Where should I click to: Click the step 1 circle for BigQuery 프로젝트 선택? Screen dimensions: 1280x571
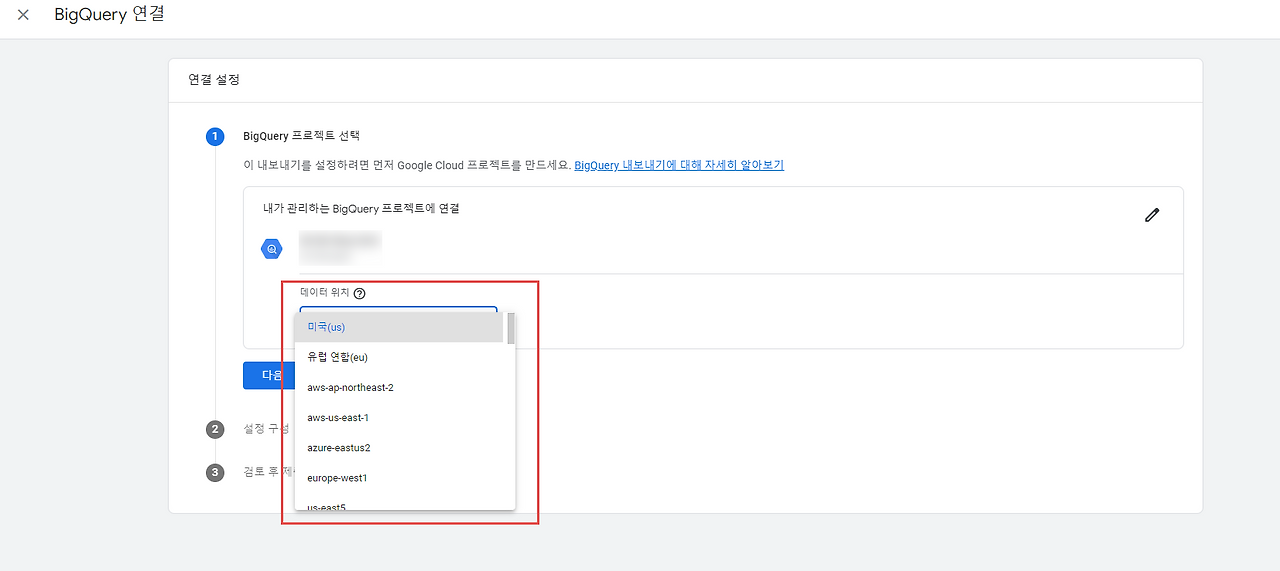pyautogui.click(x=215, y=137)
